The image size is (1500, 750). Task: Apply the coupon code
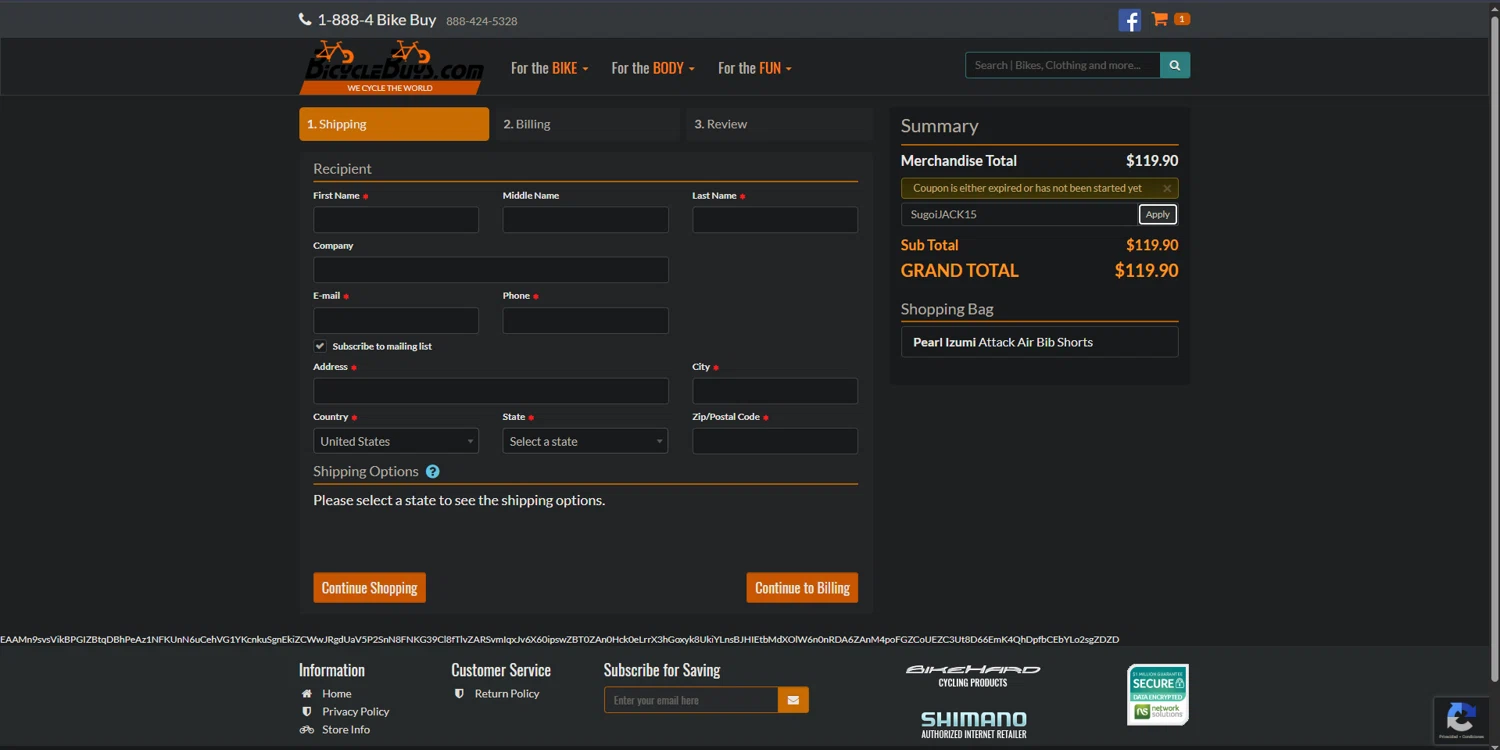(x=1157, y=215)
